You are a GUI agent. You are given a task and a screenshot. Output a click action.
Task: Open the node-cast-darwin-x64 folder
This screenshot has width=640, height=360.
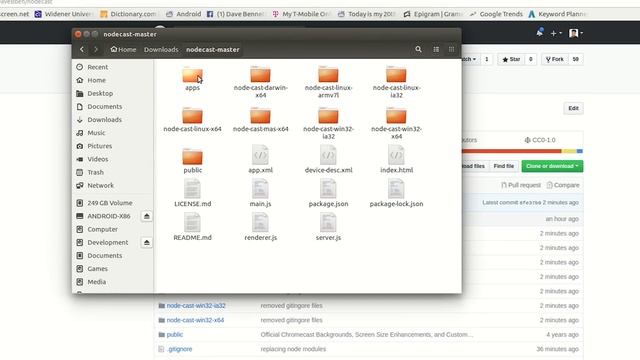[260, 82]
